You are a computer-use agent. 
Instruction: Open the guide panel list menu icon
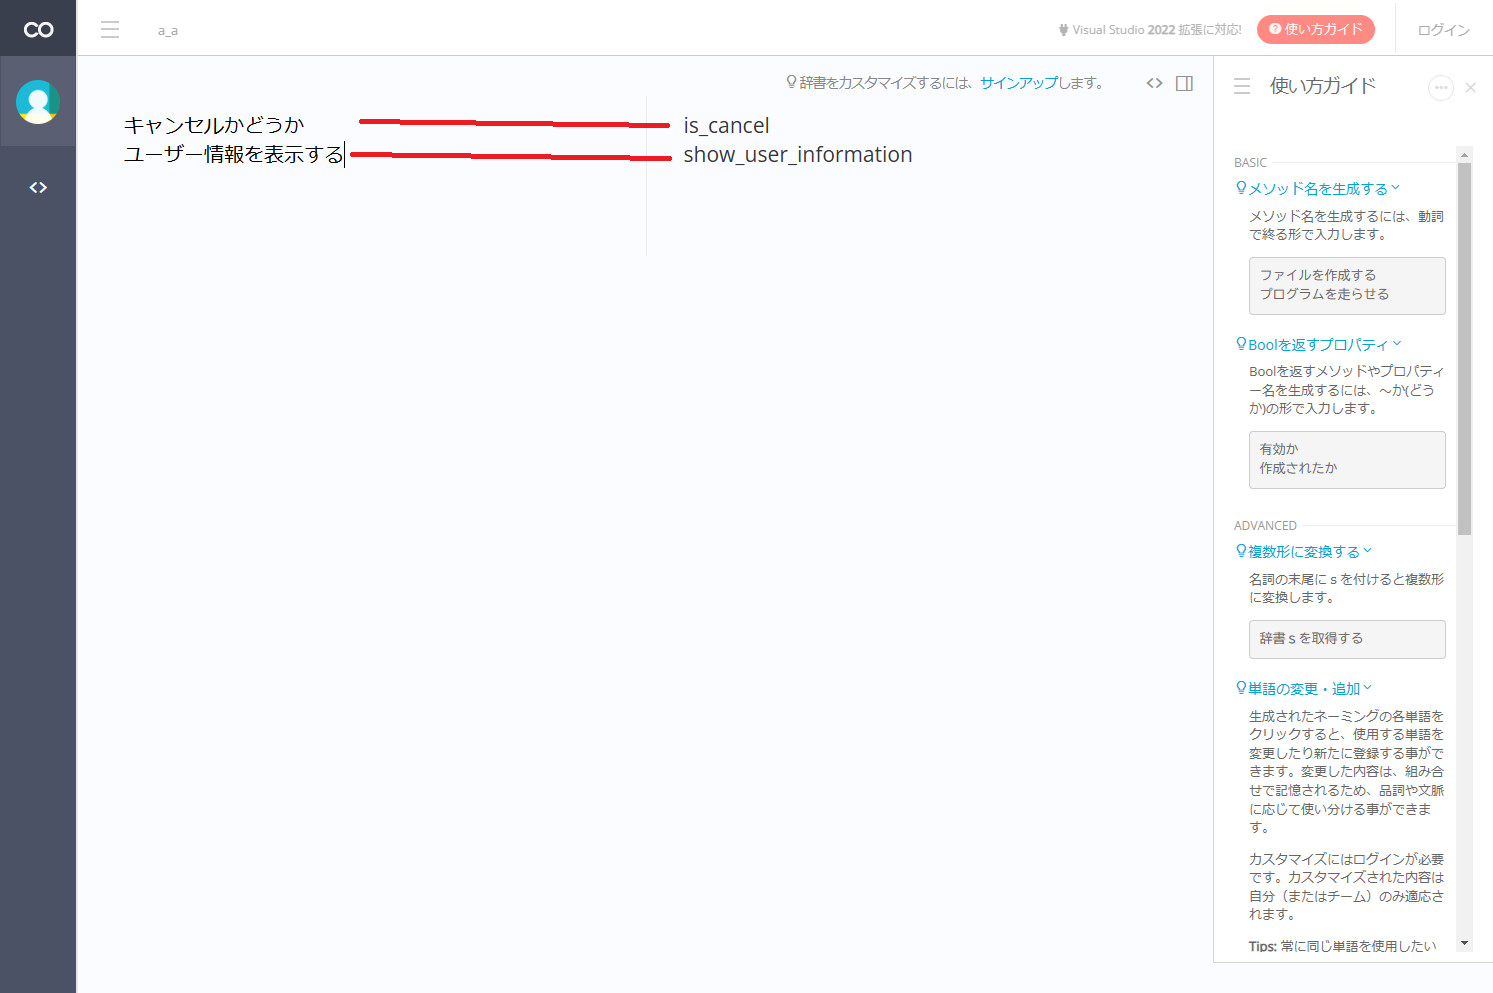(1242, 86)
